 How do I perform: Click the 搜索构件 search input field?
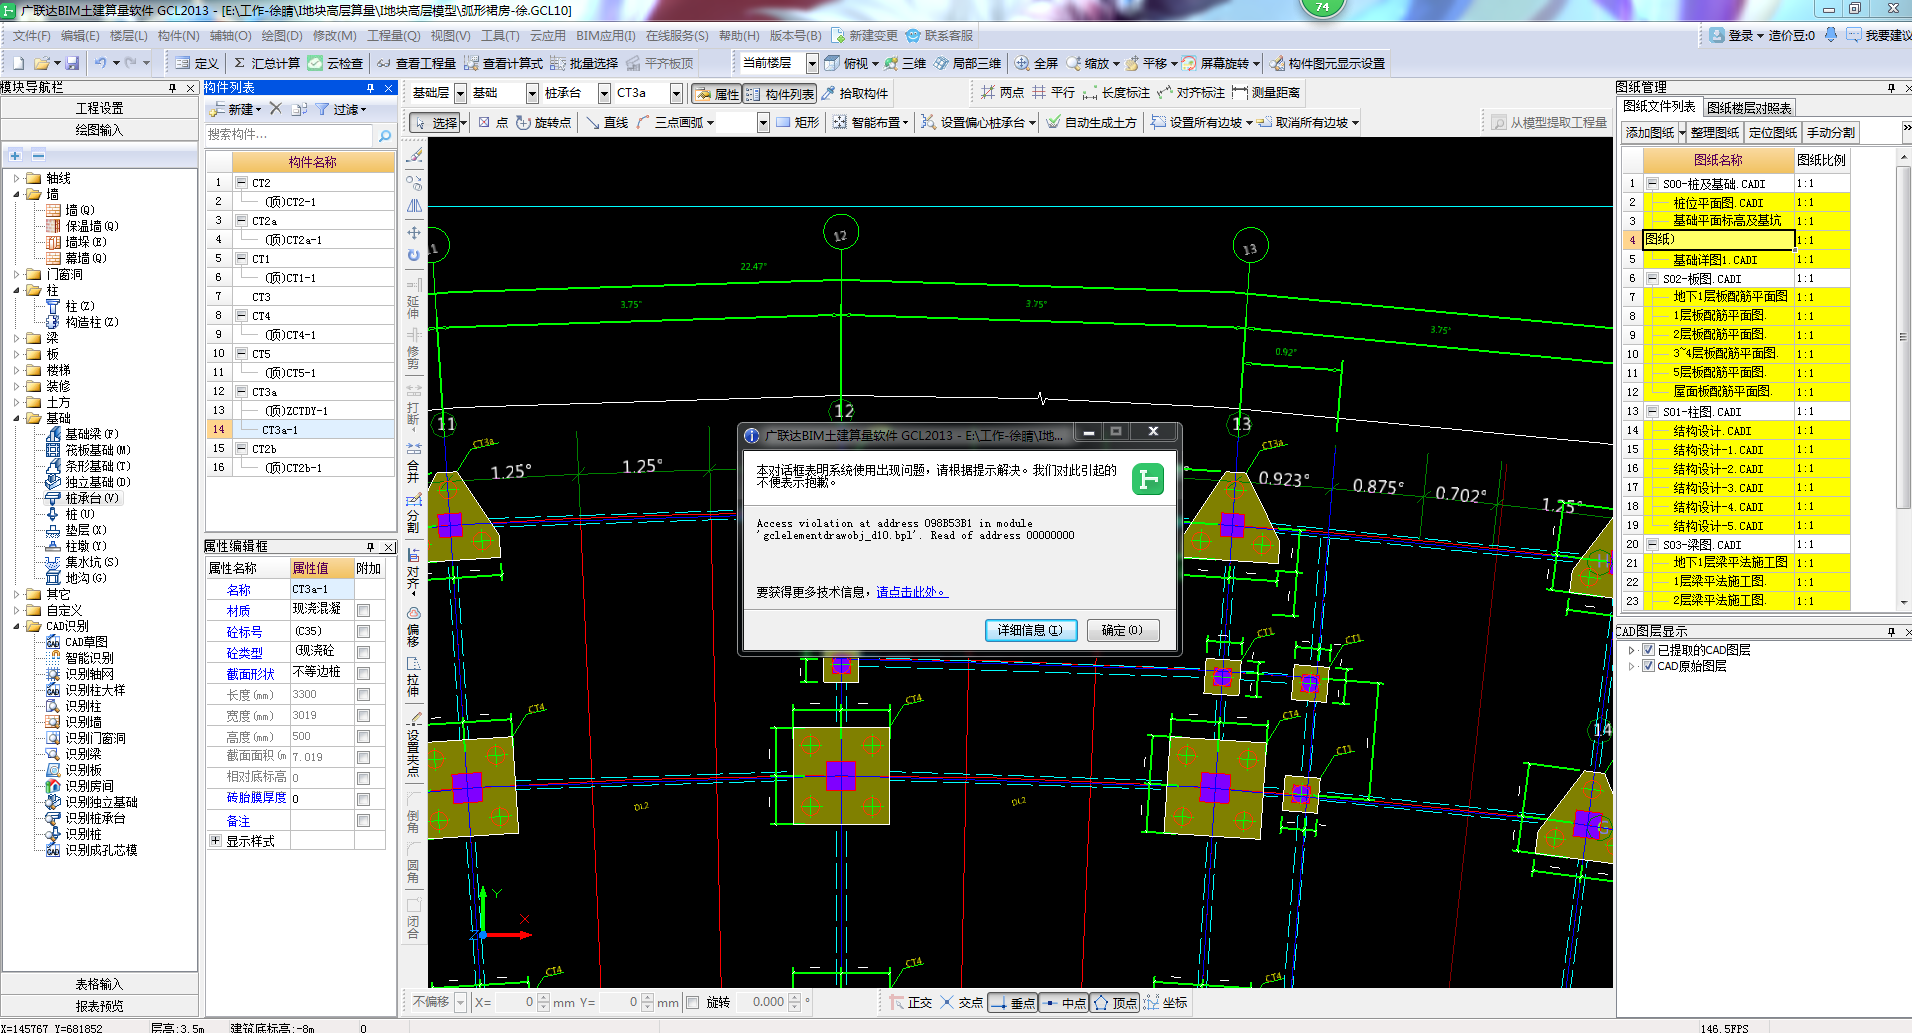[x=290, y=135]
